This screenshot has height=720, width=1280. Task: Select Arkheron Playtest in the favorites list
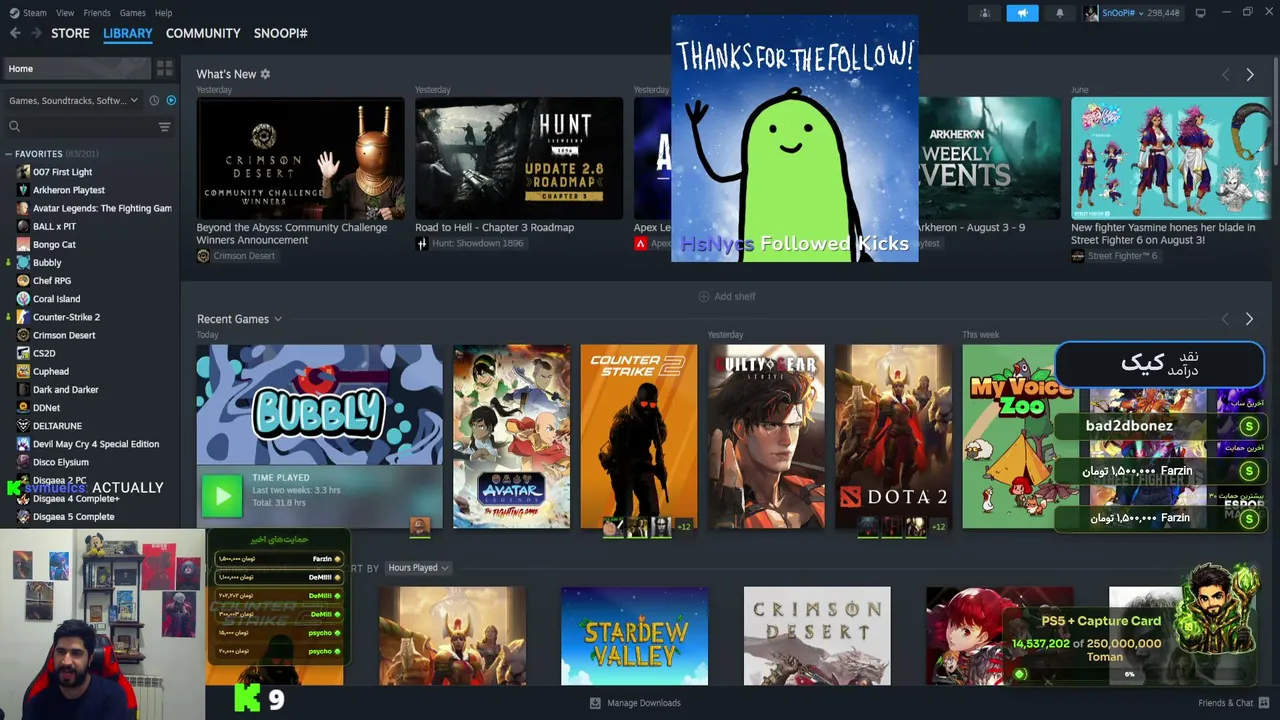tap(69, 190)
